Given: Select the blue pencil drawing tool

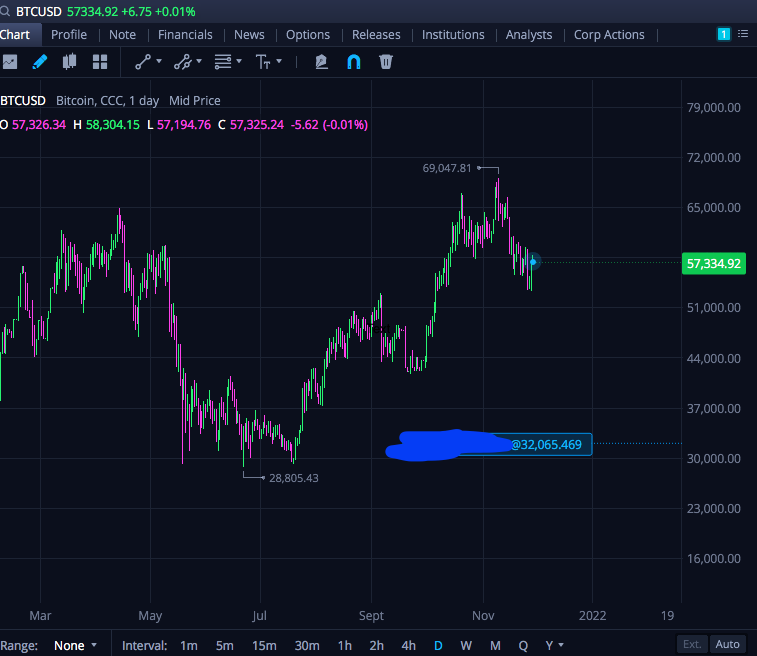Looking at the screenshot, I should 40,62.
